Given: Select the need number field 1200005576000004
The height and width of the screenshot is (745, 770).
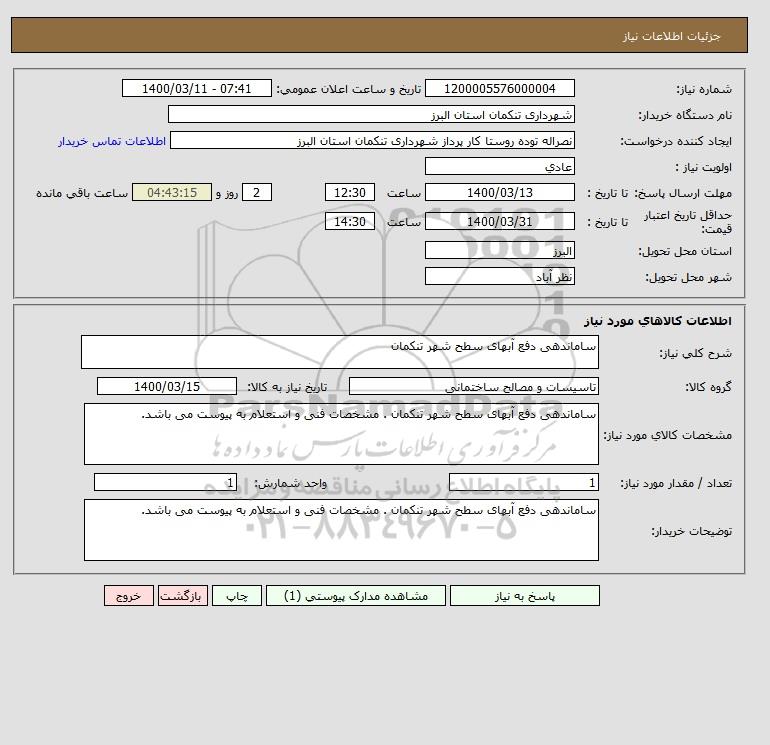Looking at the screenshot, I should click(499, 88).
